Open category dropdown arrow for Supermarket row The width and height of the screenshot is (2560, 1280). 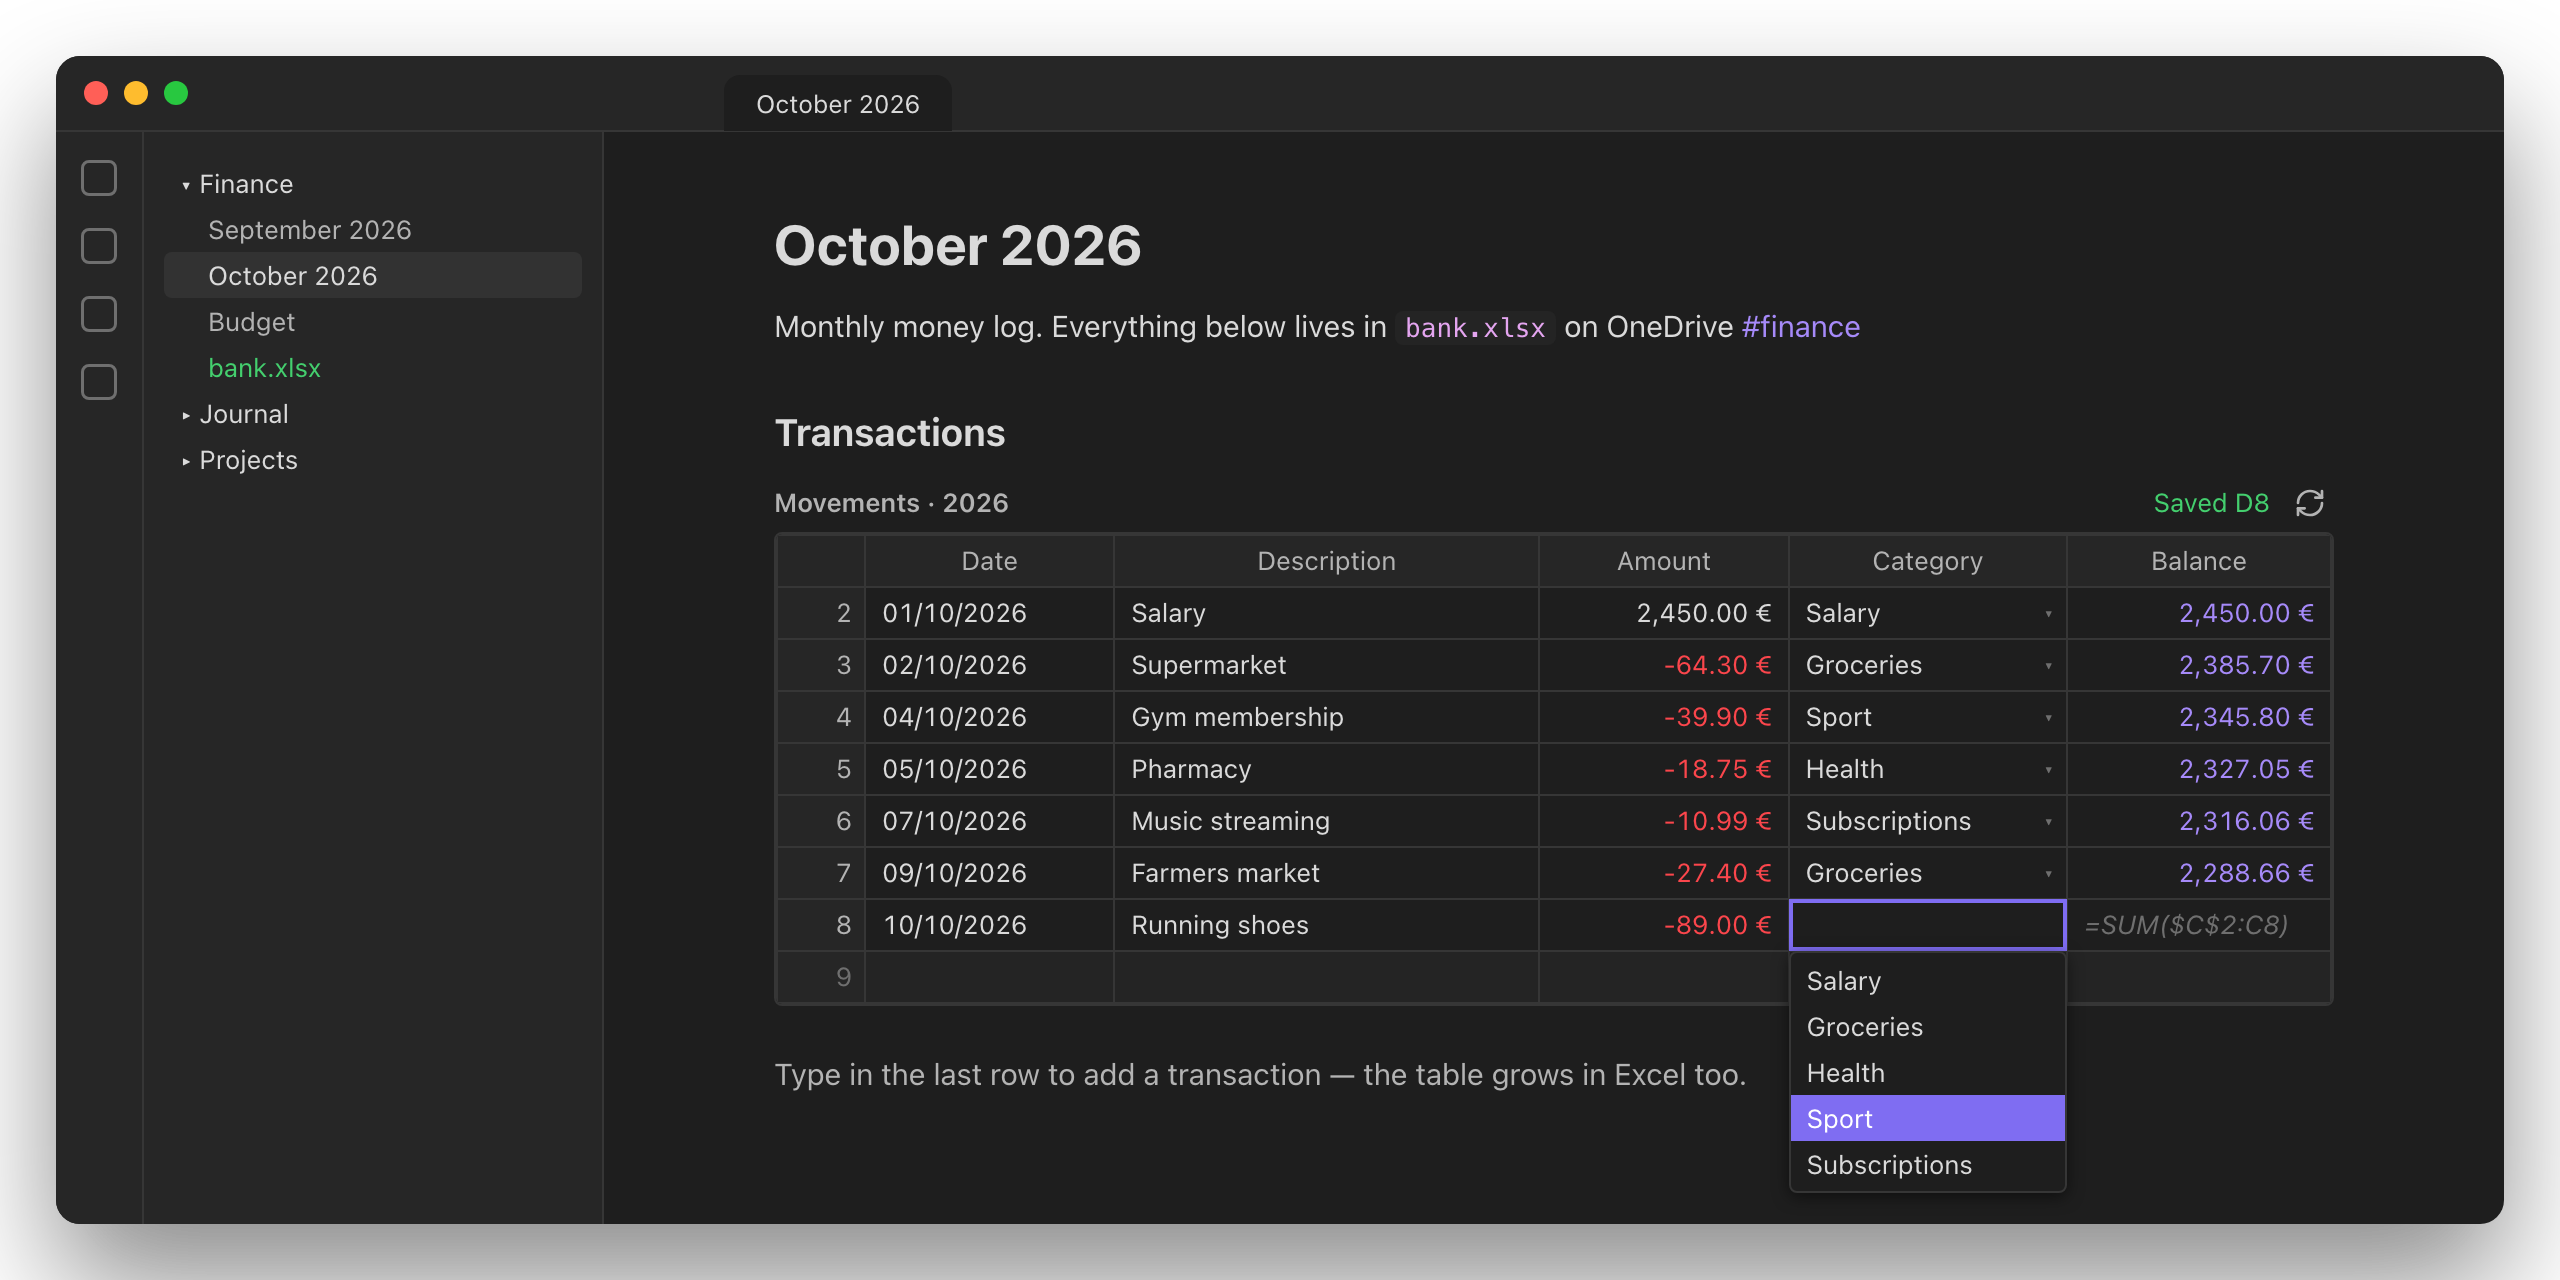pos(2048,666)
